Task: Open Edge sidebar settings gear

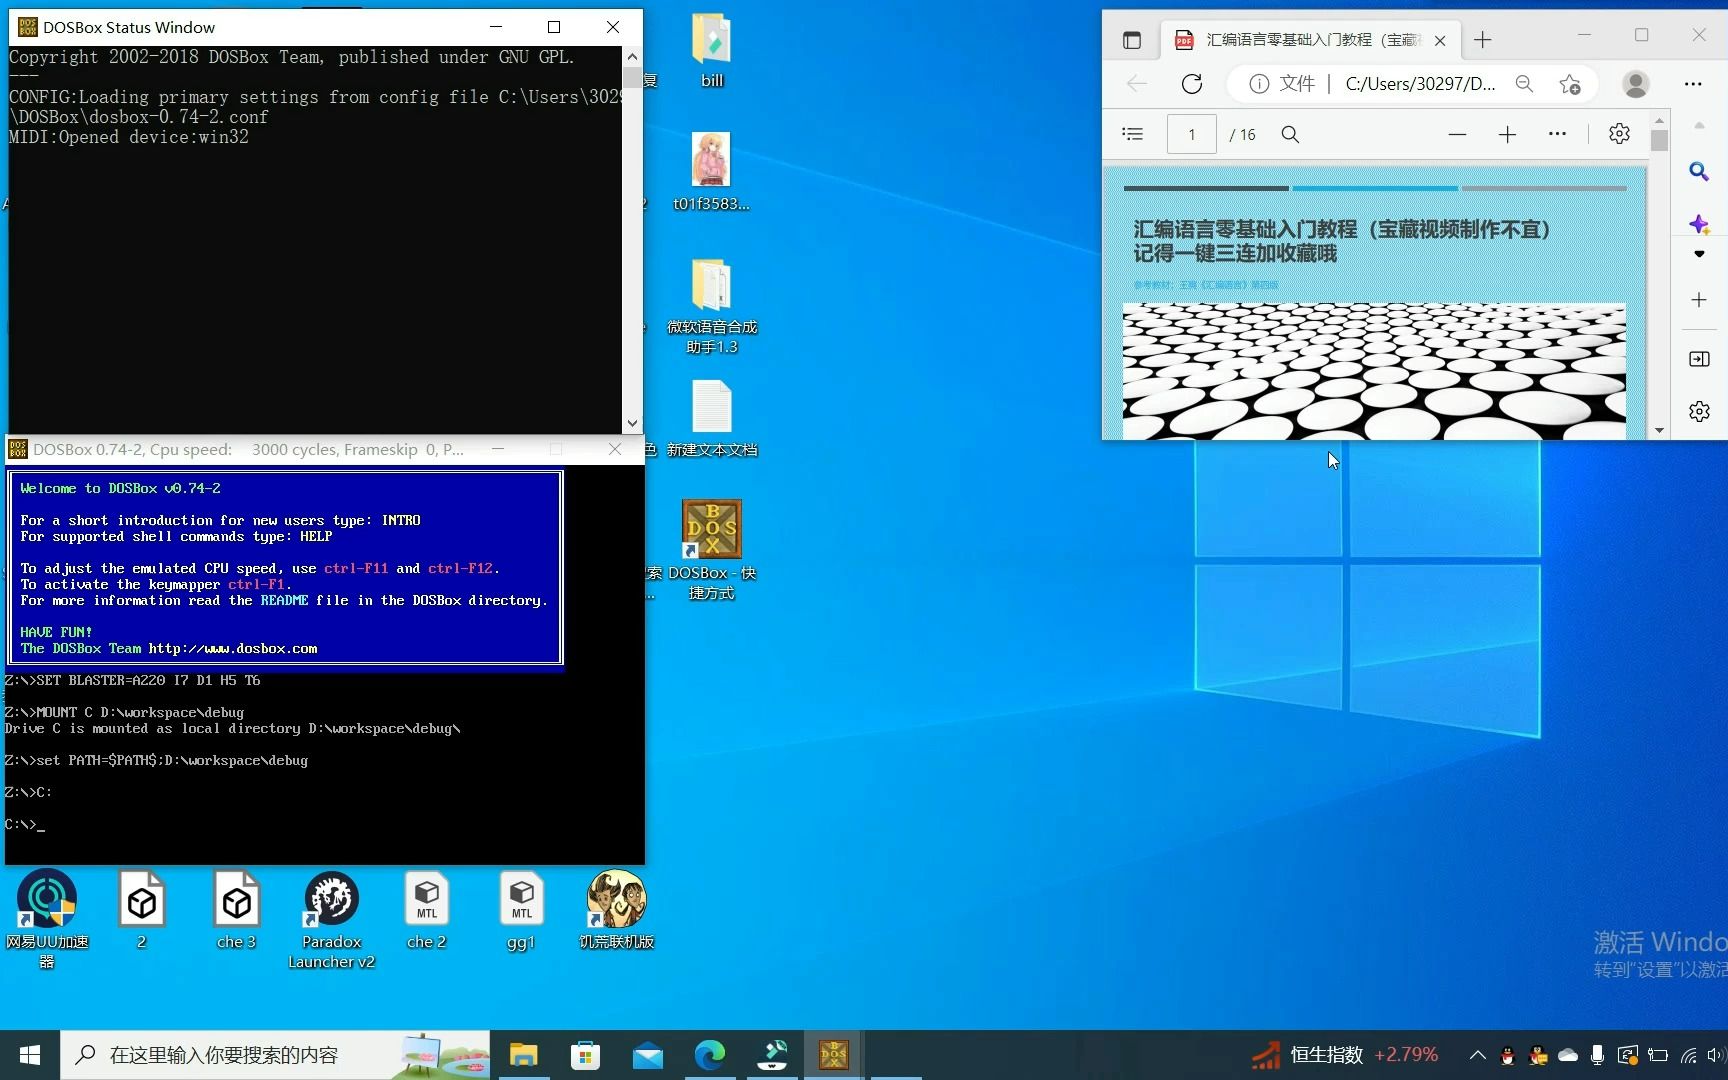Action: (x=1699, y=411)
